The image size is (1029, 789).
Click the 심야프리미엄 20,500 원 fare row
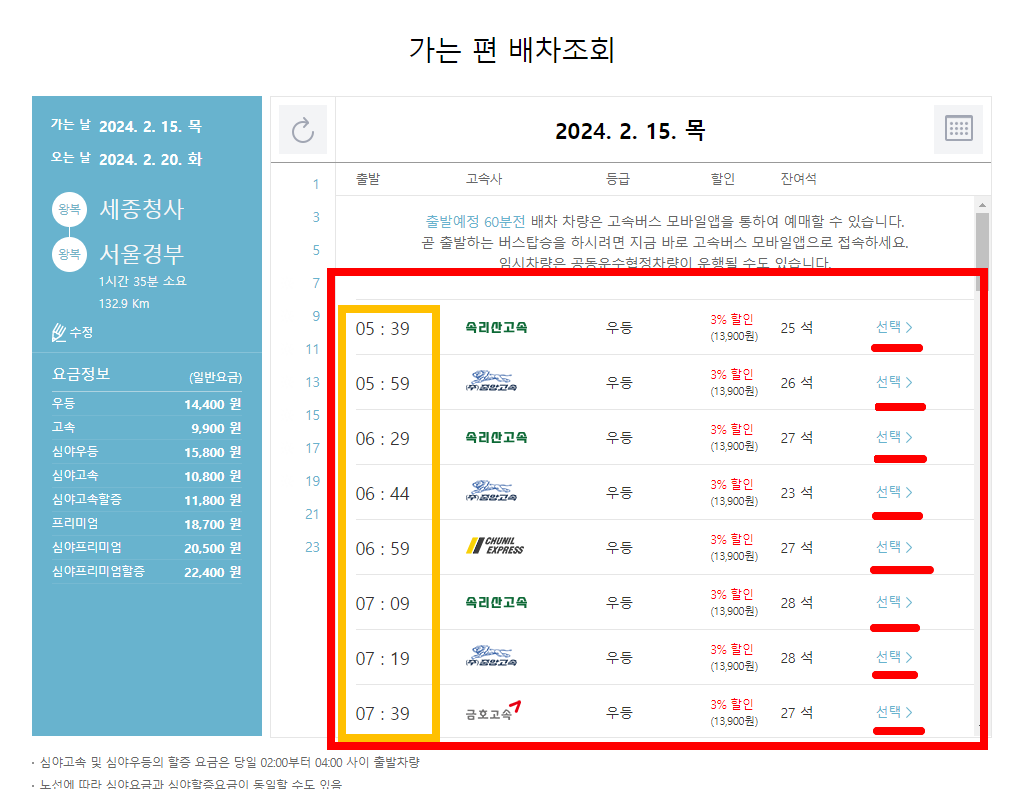pyautogui.click(x=146, y=547)
